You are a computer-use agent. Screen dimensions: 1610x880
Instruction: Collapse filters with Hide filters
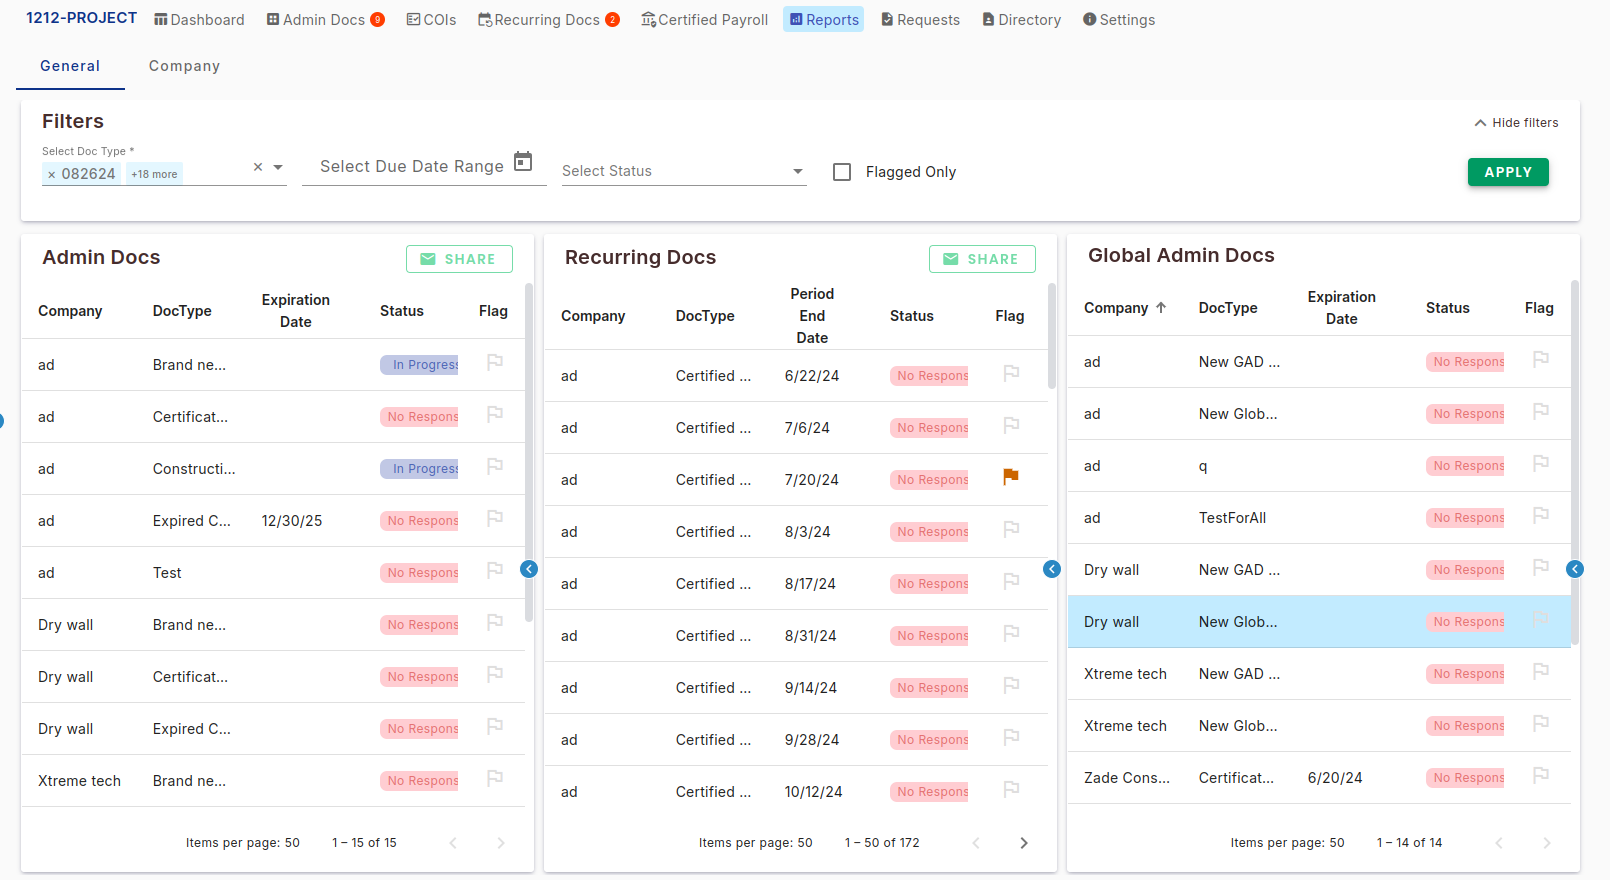click(x=1516, y=123)
